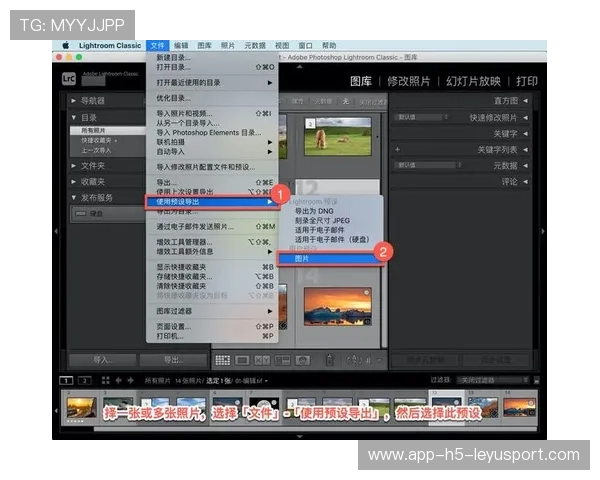Switch to 打印 module
Viewport: 600px width, 480px height.
coord(527,81)
